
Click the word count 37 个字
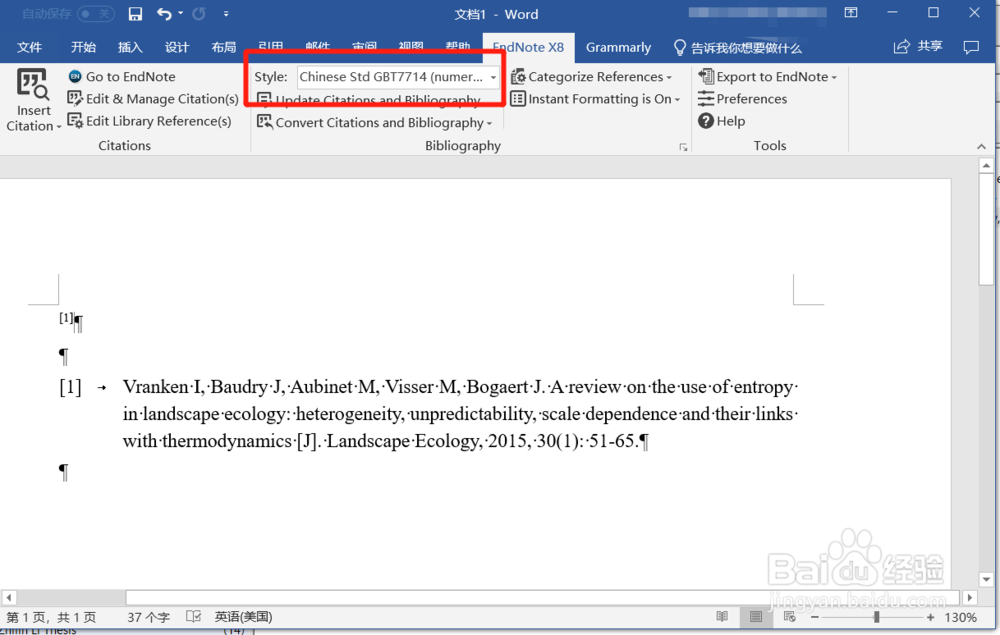click(149, 617)
